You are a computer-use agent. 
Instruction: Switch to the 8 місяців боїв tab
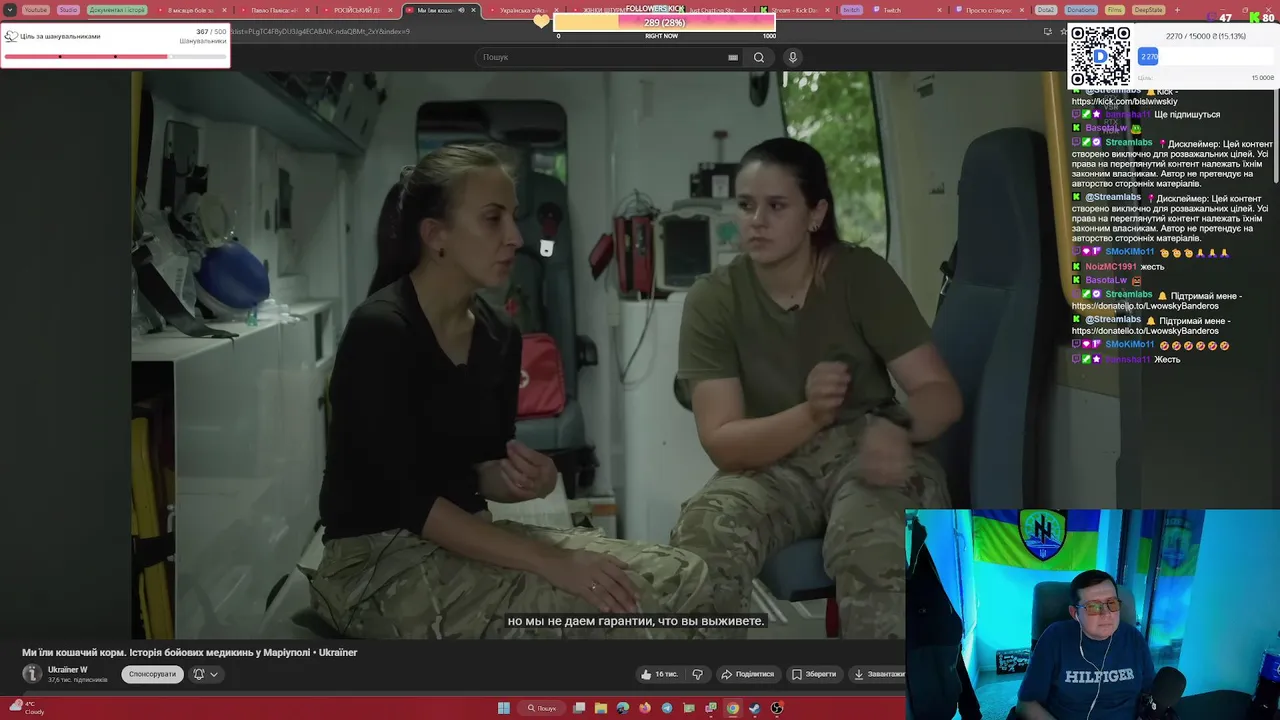190,10
